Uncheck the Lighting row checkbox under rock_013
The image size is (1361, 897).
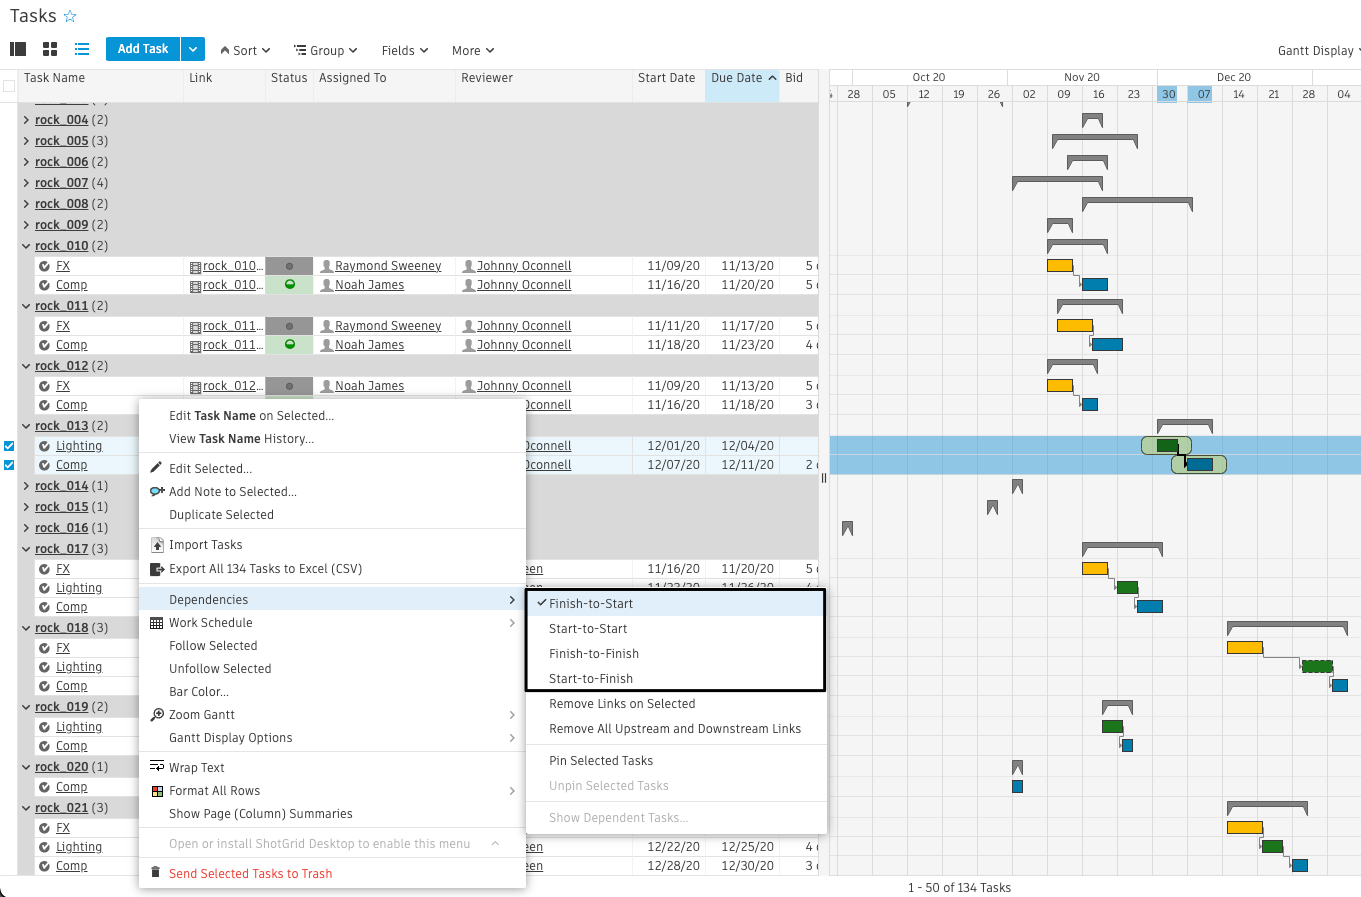coord(11,446)
